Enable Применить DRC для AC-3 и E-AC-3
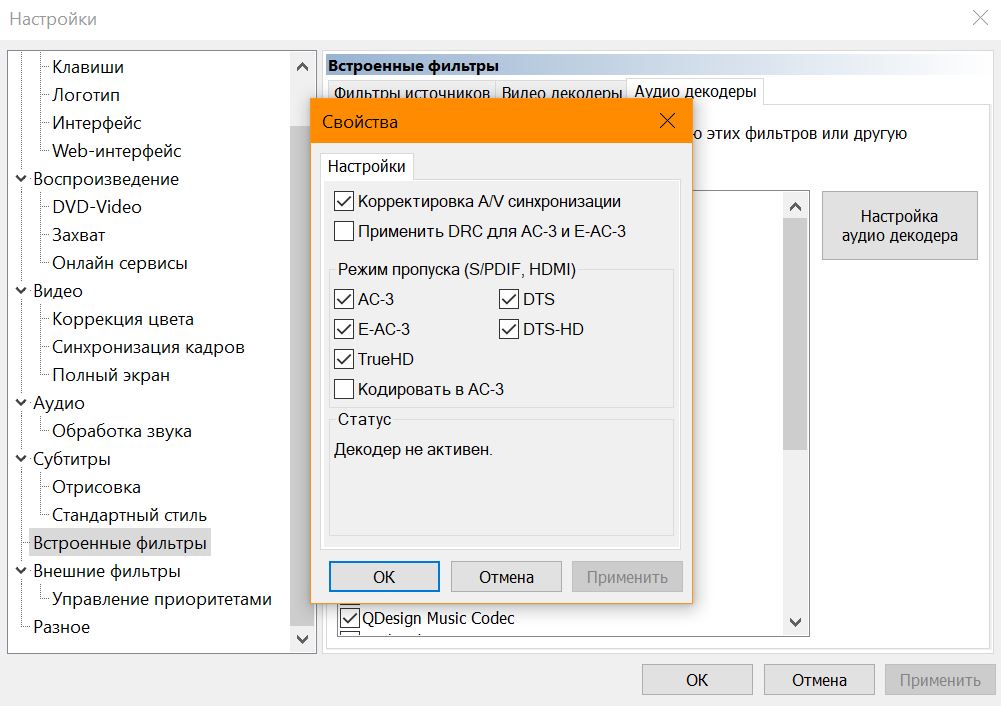Viewport: 1001px width, 706px height. point(344,231)
